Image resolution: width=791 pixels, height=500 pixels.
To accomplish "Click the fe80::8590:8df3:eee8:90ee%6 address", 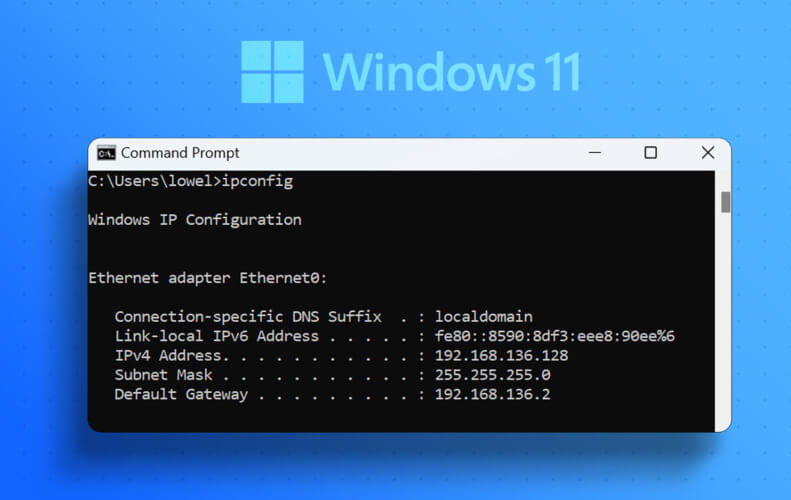I will tap(554, 336).
